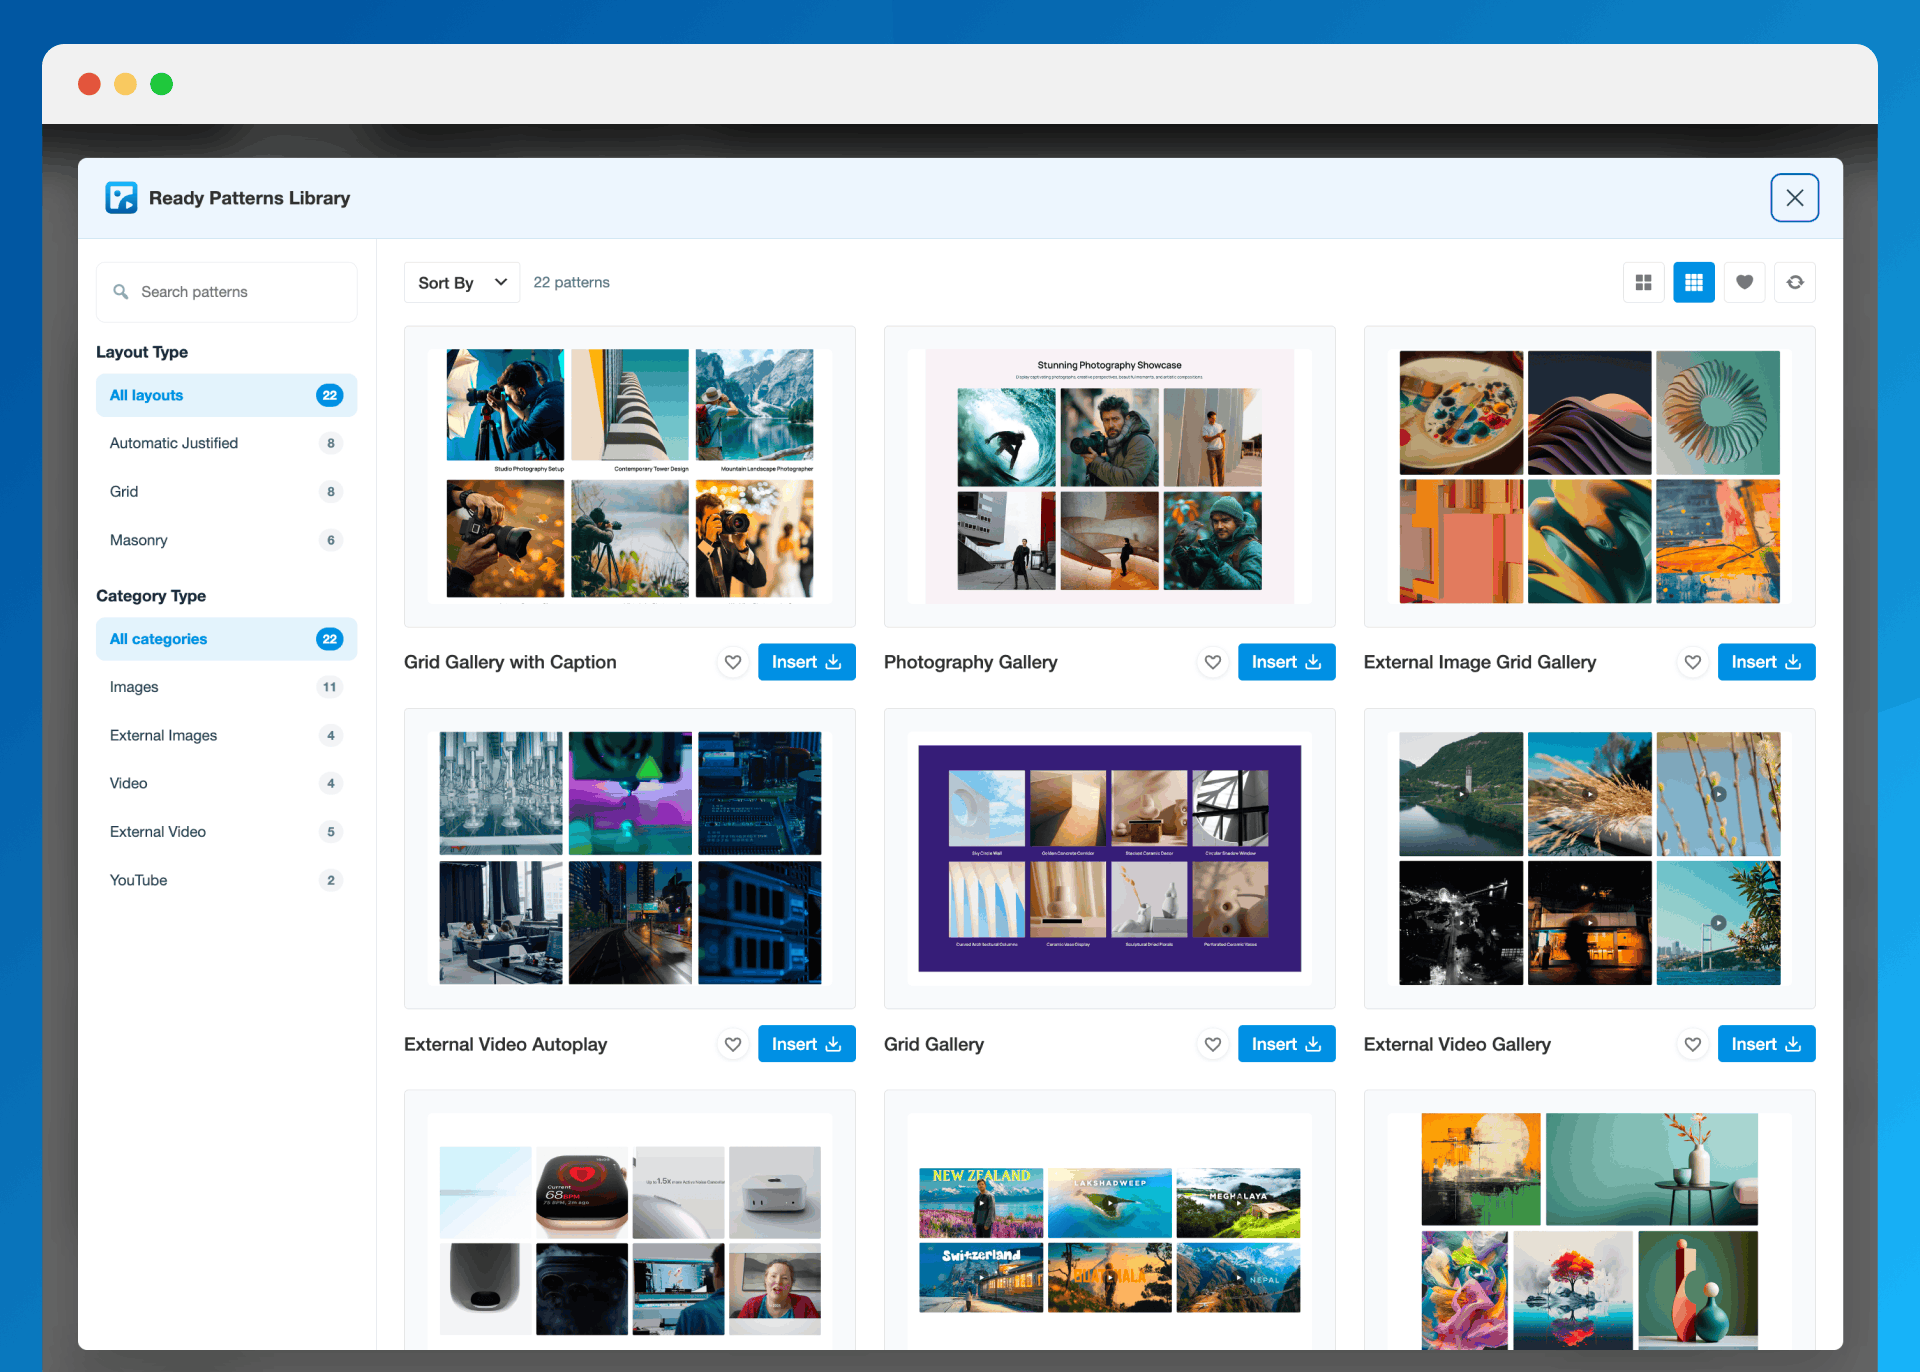Insert the Photography Gallery pattern
The height and width of the screenshot is (1372, 1920).
click(x=1286, y=662)
